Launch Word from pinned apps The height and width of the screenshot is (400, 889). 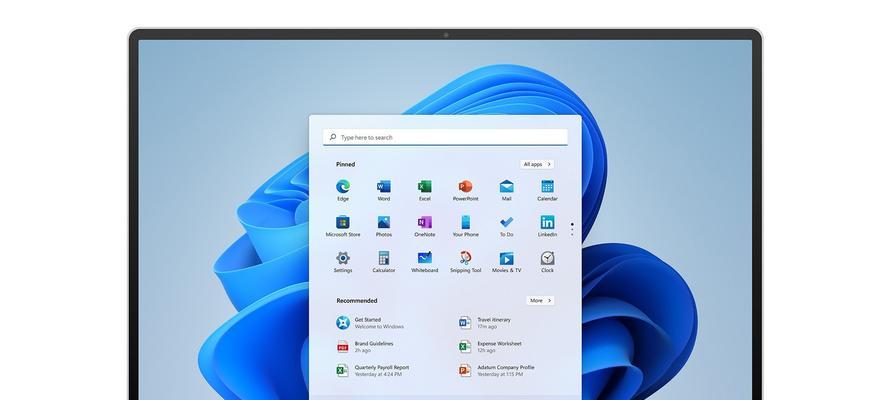[x=384, y=190]
